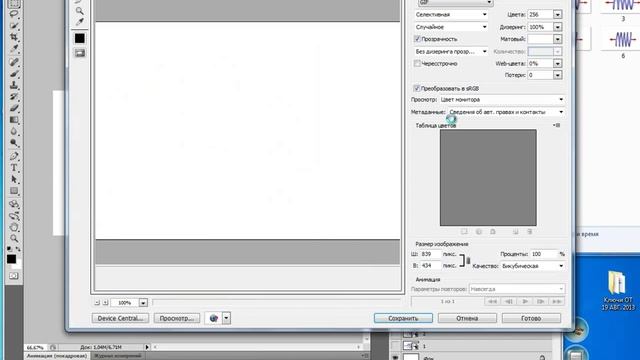Select the Path Selection tool
Viewport: 640px width, 360px height.
[x=14, y=179]
